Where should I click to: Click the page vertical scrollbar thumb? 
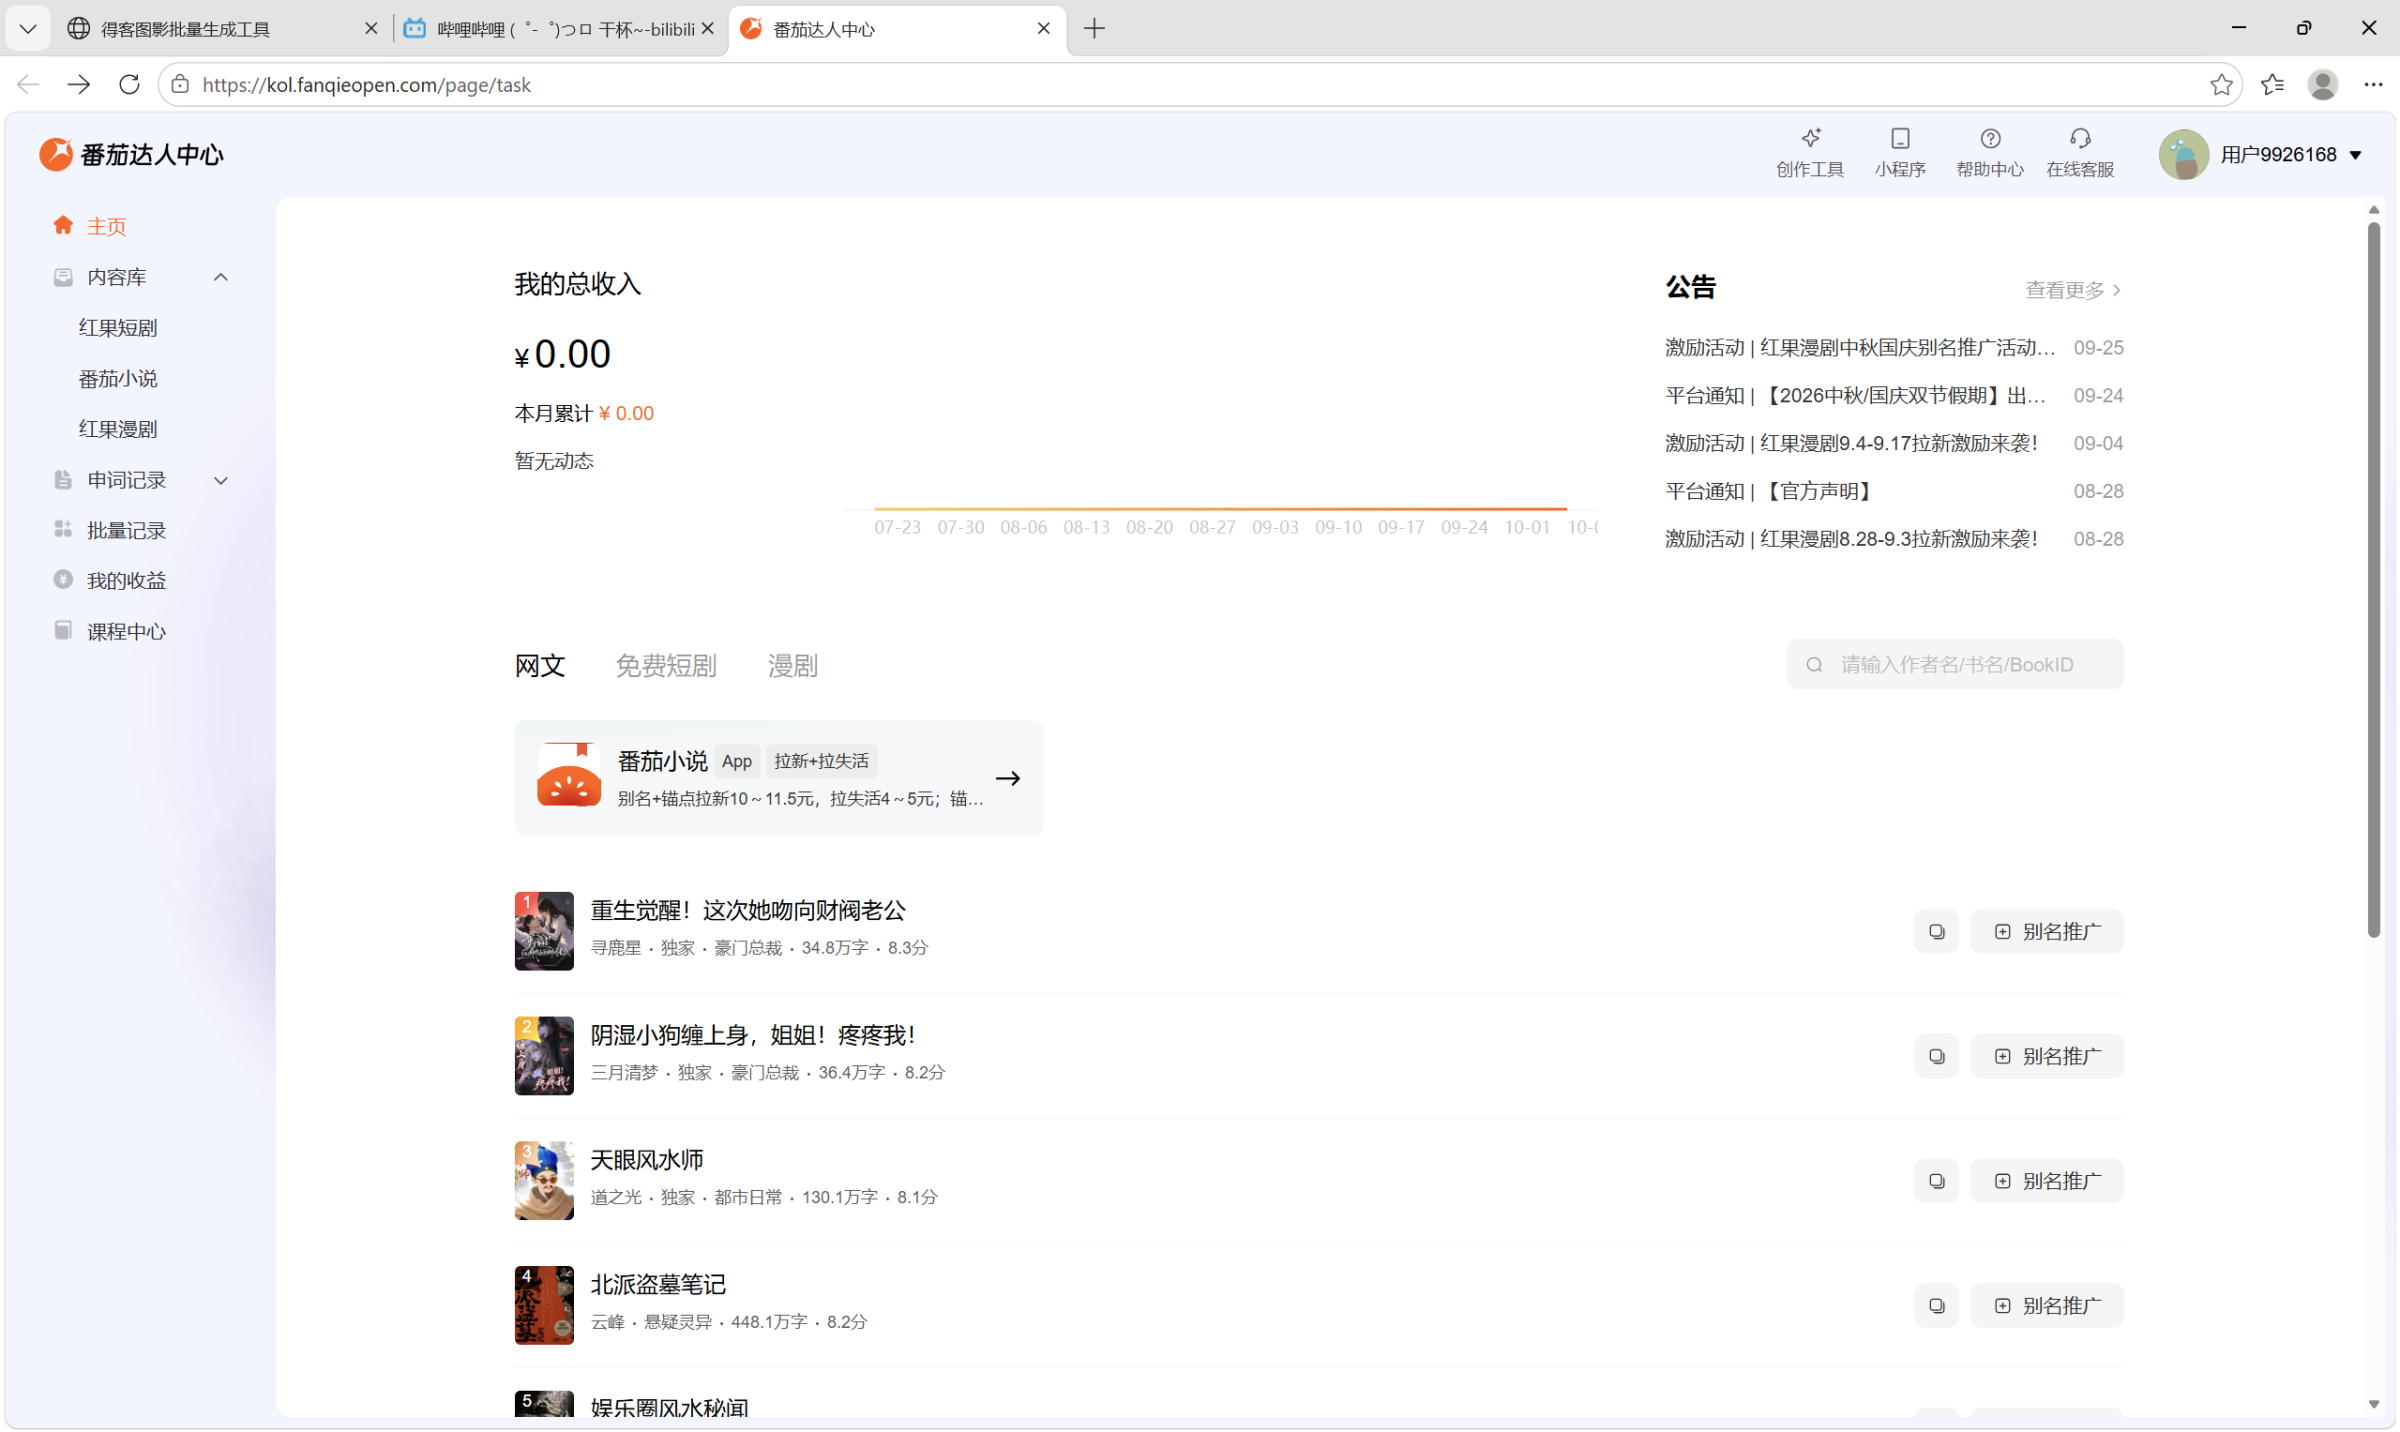coord(2373,580)
